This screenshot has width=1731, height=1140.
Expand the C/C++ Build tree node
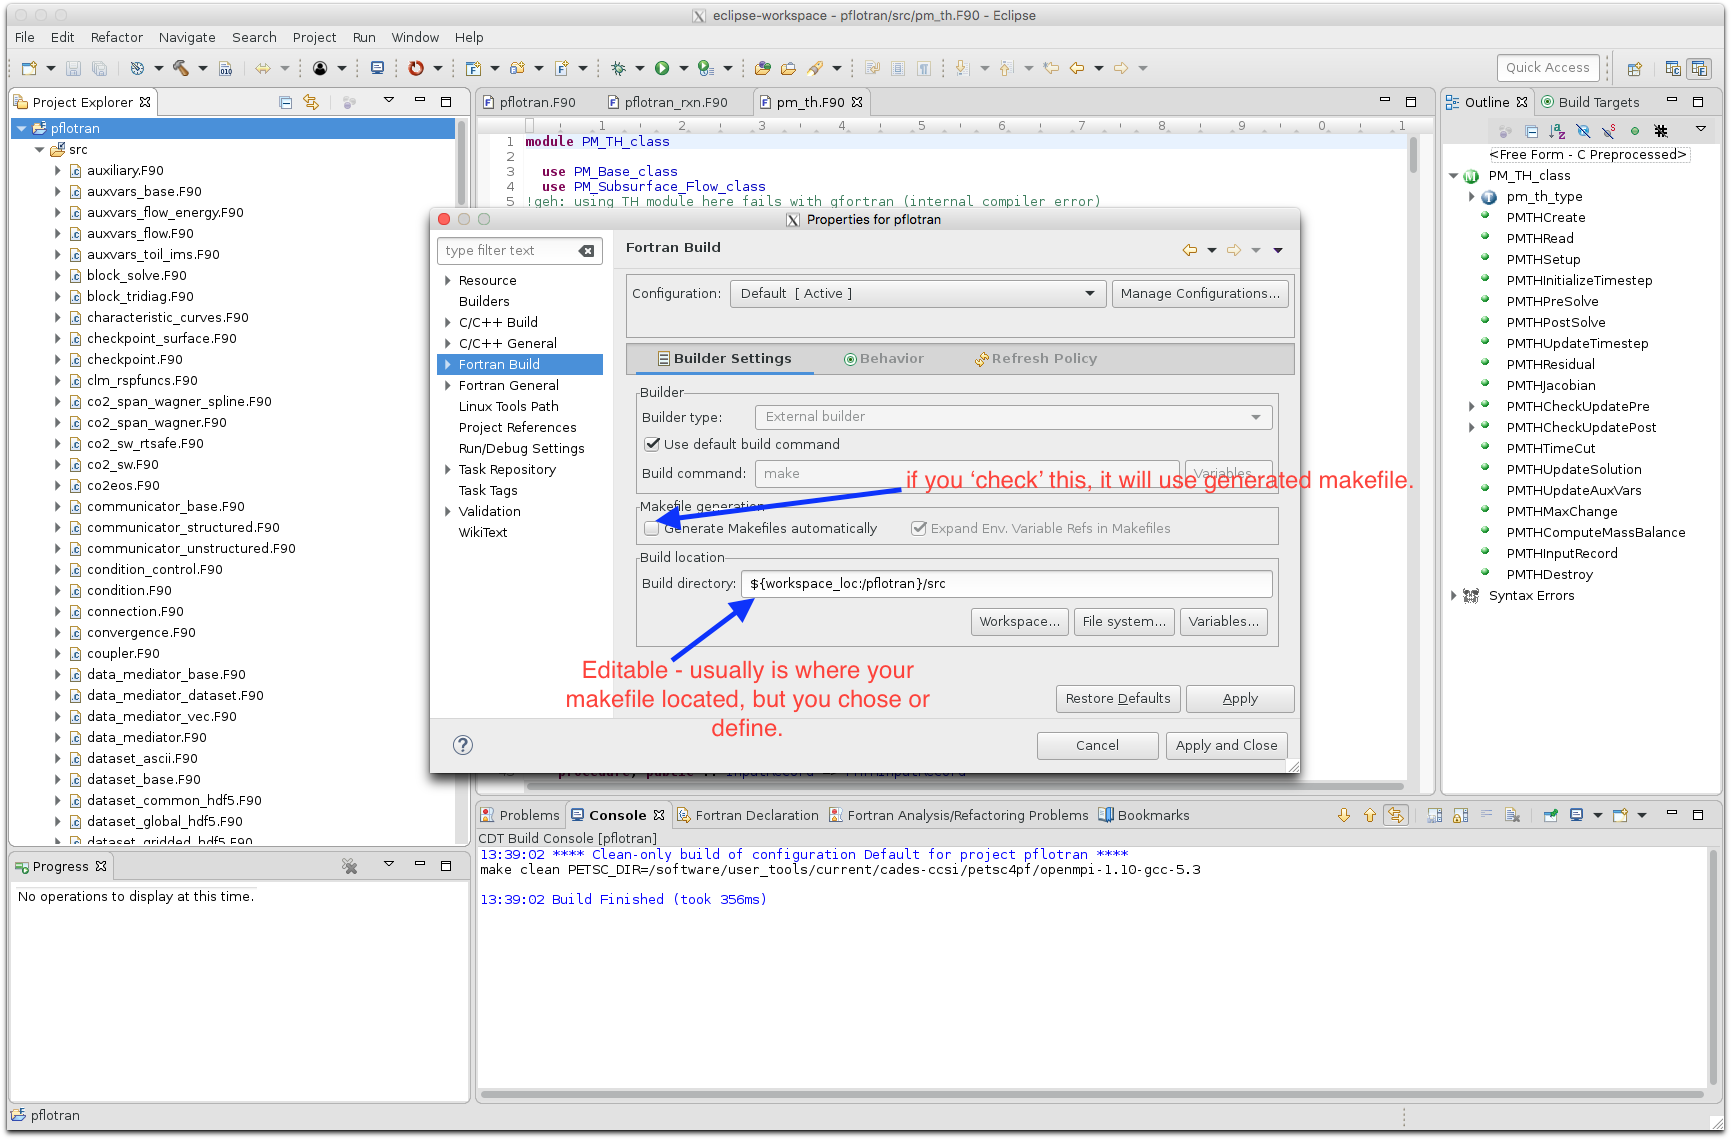point(448,322)
